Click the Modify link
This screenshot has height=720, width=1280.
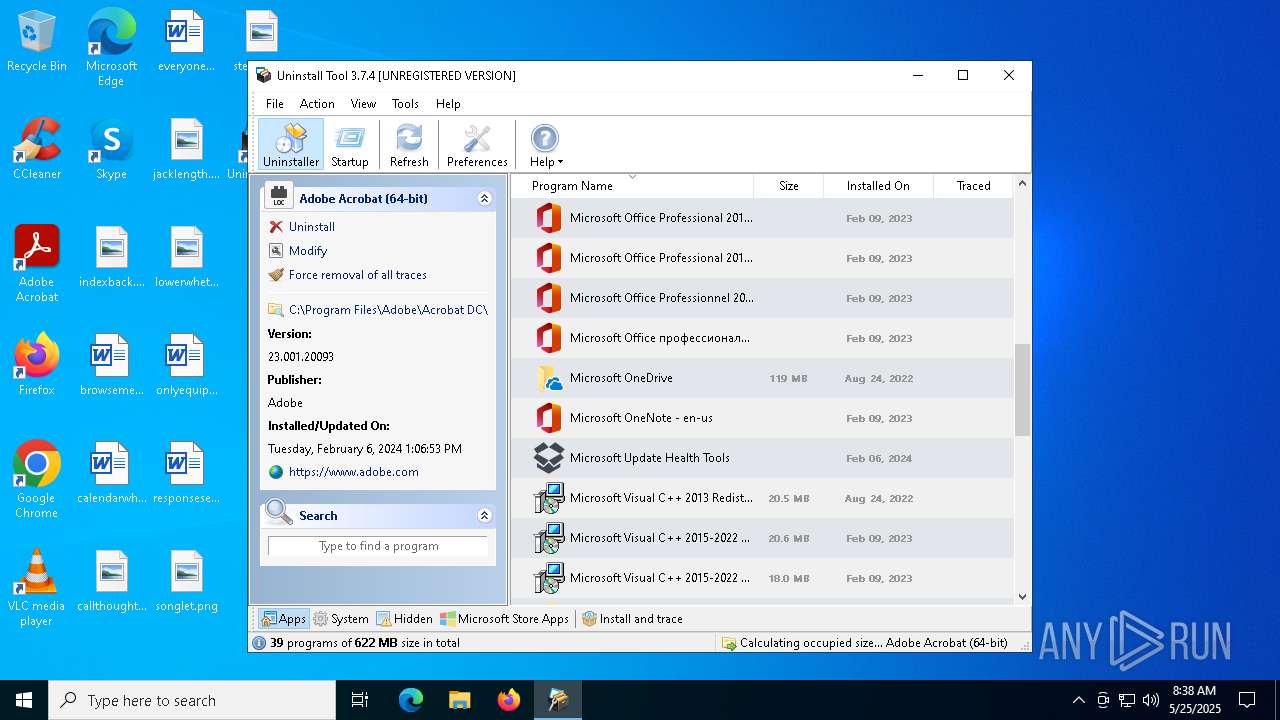point(307,251)
